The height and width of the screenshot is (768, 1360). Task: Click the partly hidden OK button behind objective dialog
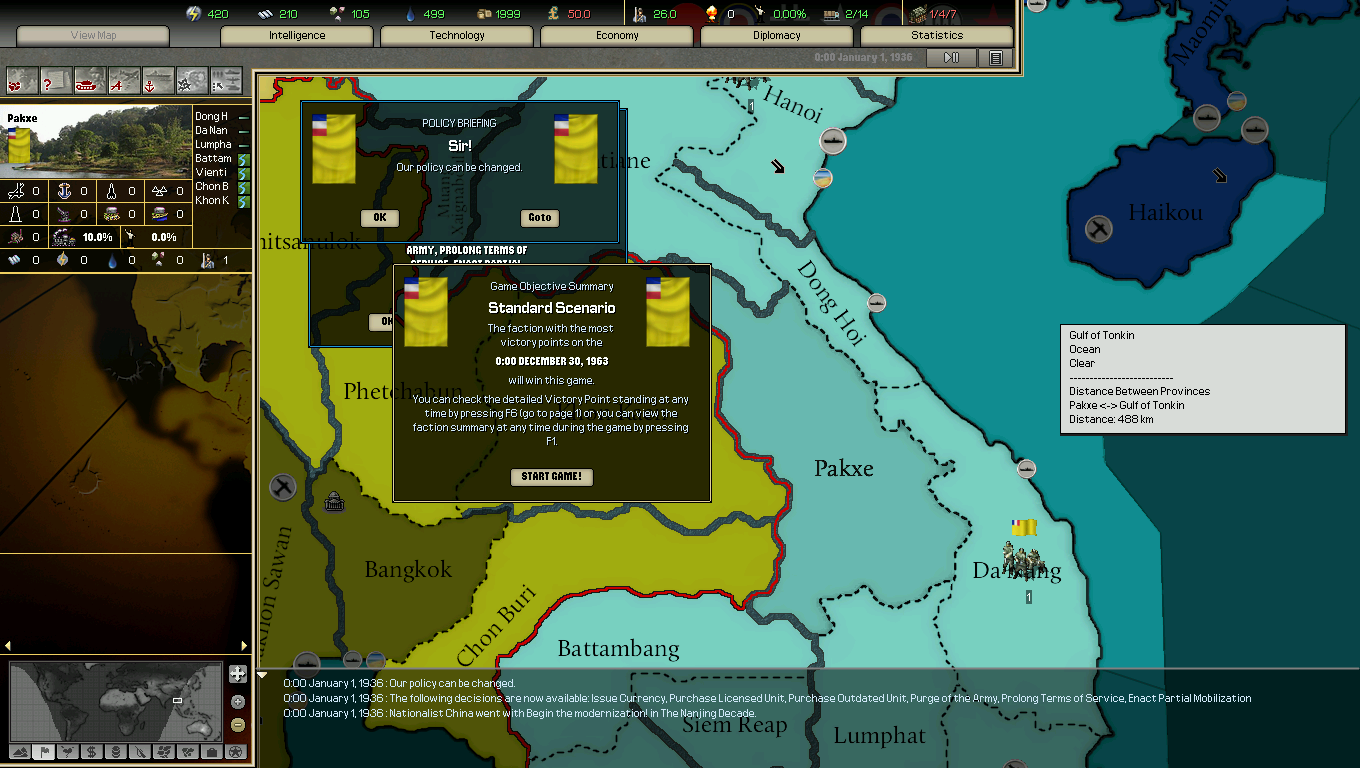coord(381,322)
